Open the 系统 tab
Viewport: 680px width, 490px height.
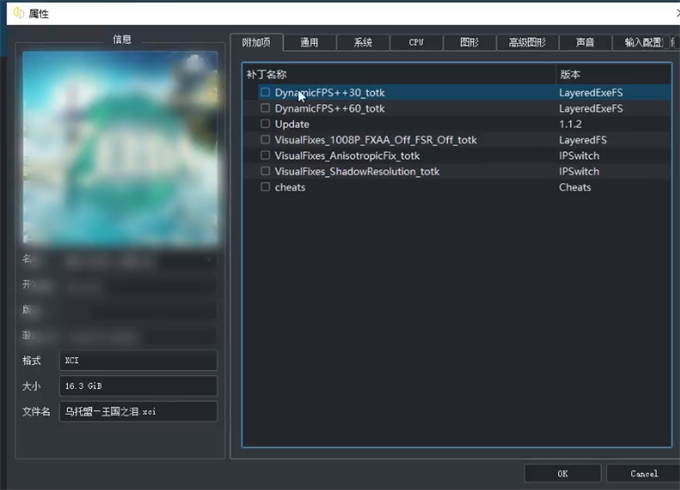362,42
